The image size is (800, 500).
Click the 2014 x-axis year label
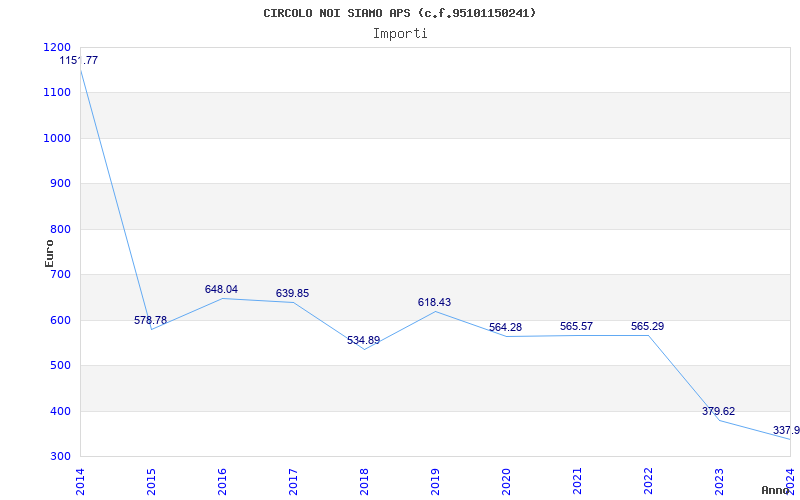coord(80,481)
